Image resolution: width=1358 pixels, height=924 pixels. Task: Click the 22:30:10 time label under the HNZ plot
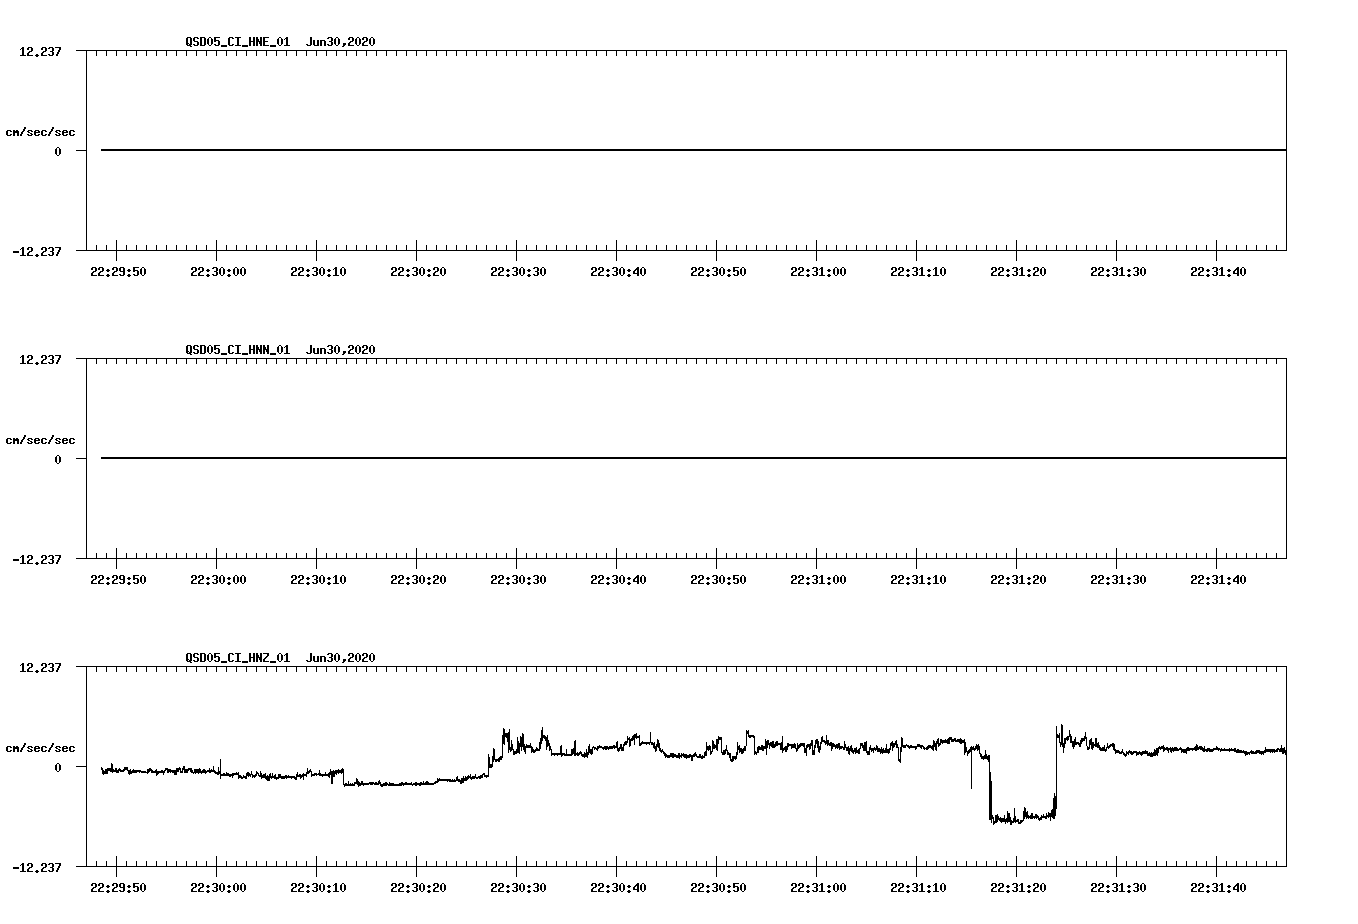[x=318, y=888]
